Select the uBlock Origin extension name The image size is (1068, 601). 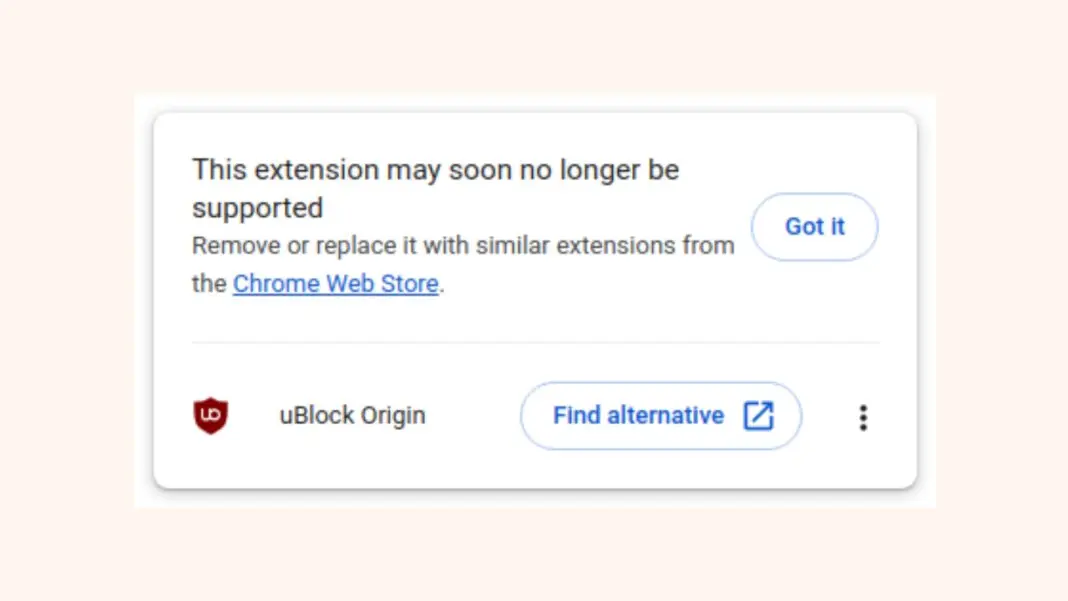pyautogui.click(x=353, y=415)
